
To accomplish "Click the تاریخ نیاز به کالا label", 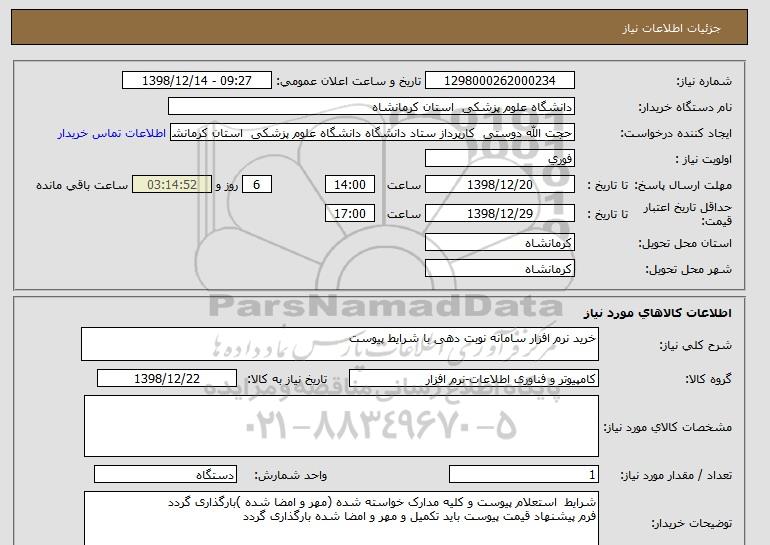I will [x=287, y=379].
